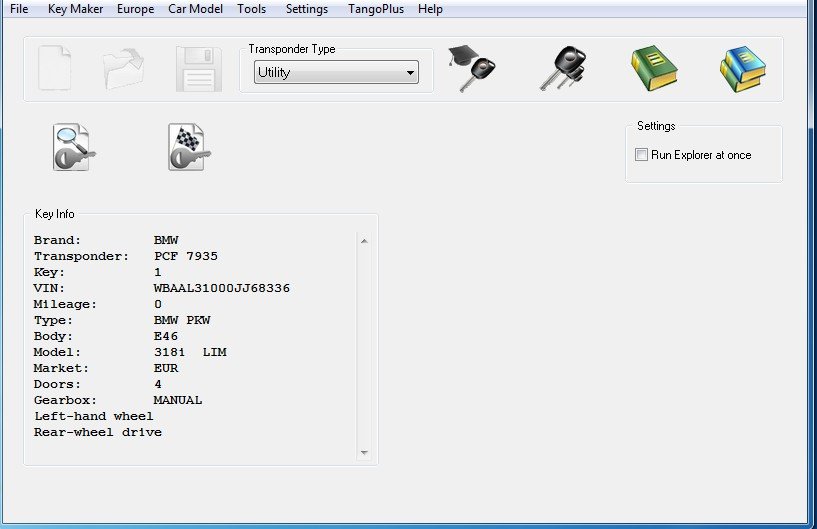817x529 pixels.
Task: Click the Mileage label
Action: coord(65,304)
